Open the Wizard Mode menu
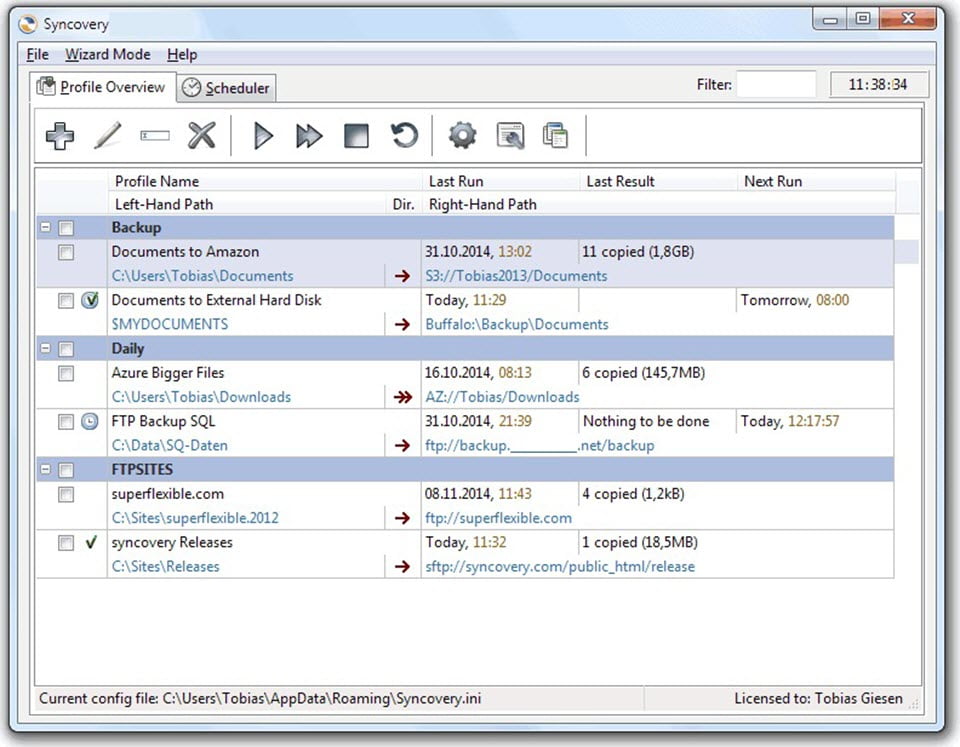This screenshot has height=747, width=960. click(x=108, y=54)
